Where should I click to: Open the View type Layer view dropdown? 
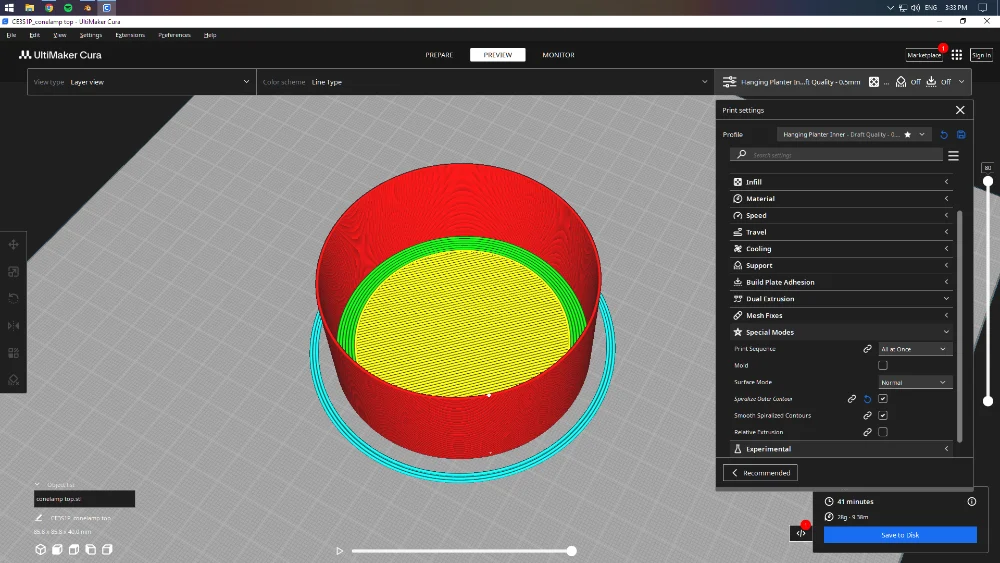pyautogui.click(x=142, y=82)
